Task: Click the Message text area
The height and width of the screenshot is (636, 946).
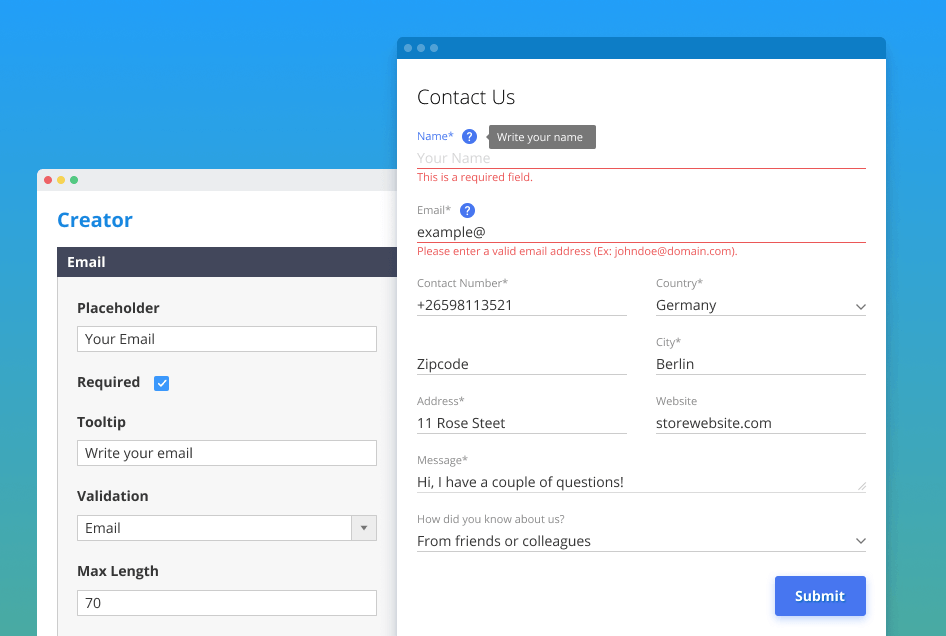Action: click(x=640, y=482)
